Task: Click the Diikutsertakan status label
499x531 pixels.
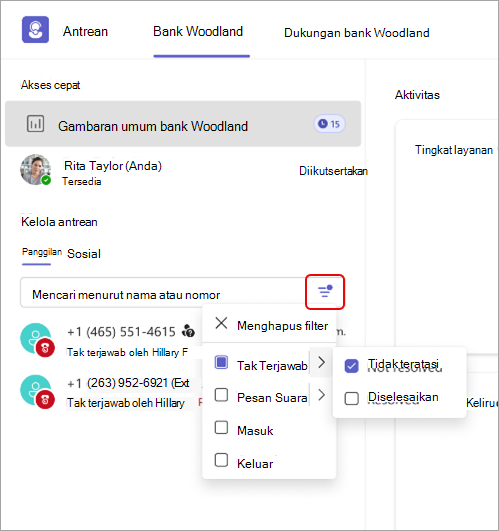Action: 333,171
